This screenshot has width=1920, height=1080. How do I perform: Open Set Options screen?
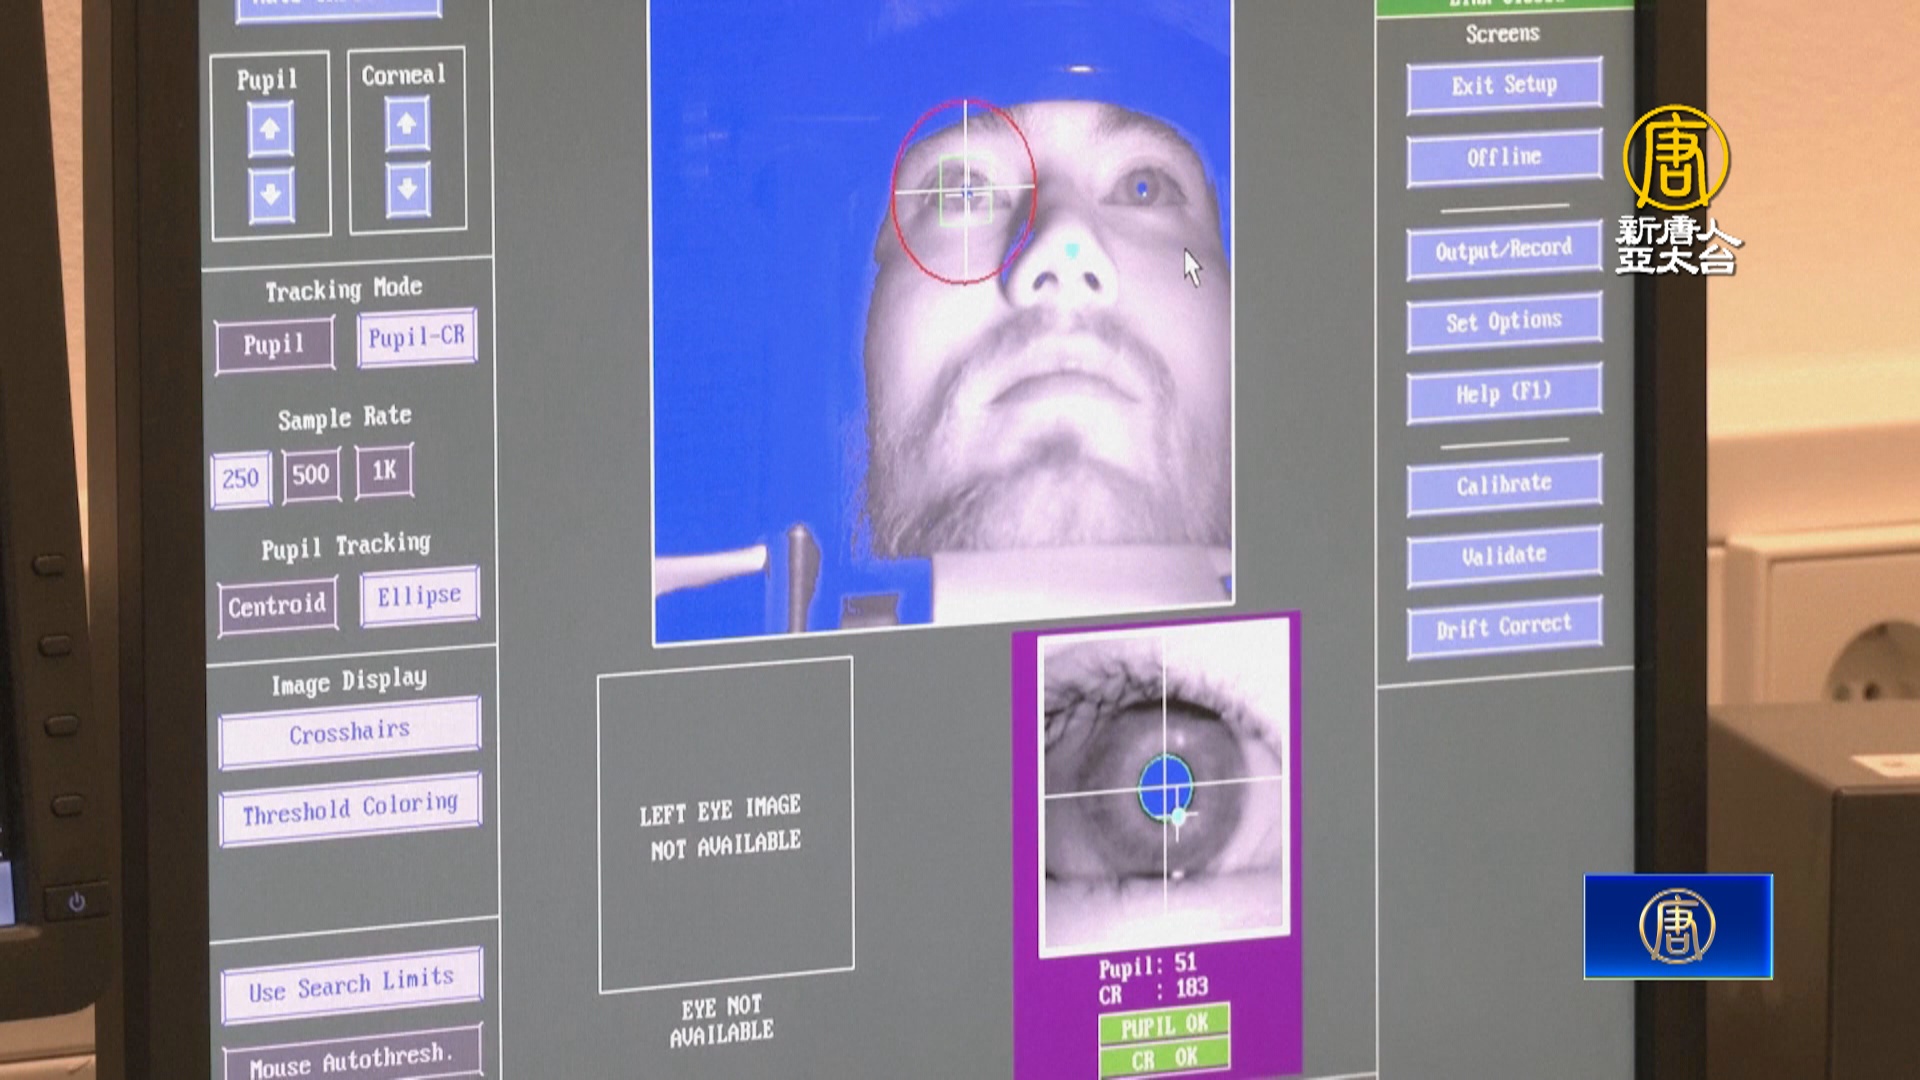1503,322
